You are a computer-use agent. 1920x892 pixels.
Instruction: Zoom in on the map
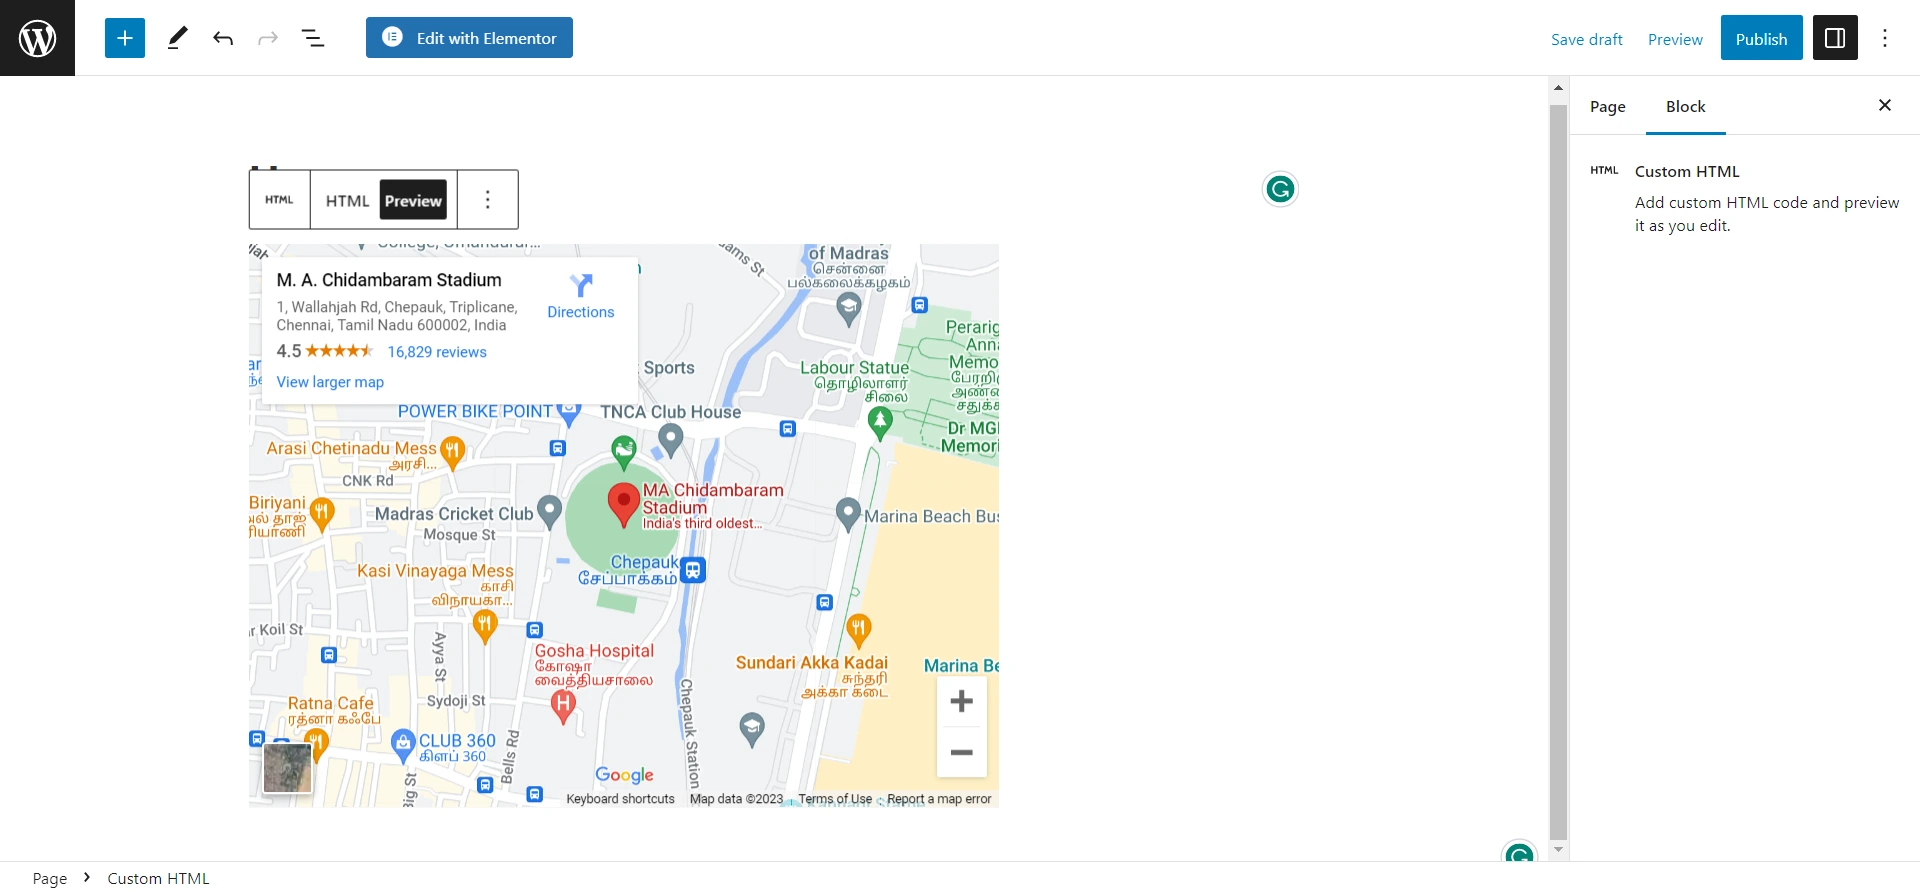tap(962, 701)
